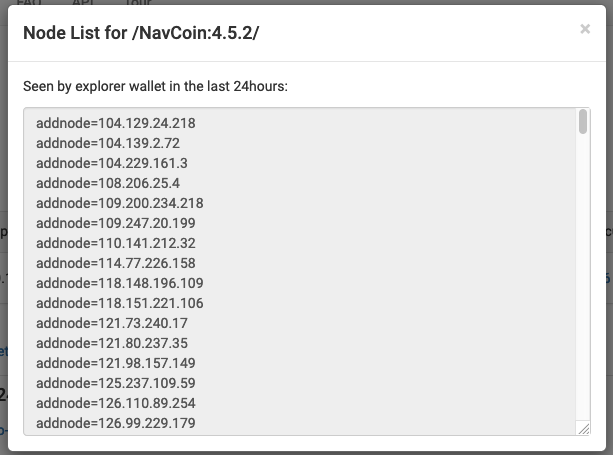
Task: Click the addnode=109.247.20.199 entry
Action: pyautogui.click(x=116, y=223)
